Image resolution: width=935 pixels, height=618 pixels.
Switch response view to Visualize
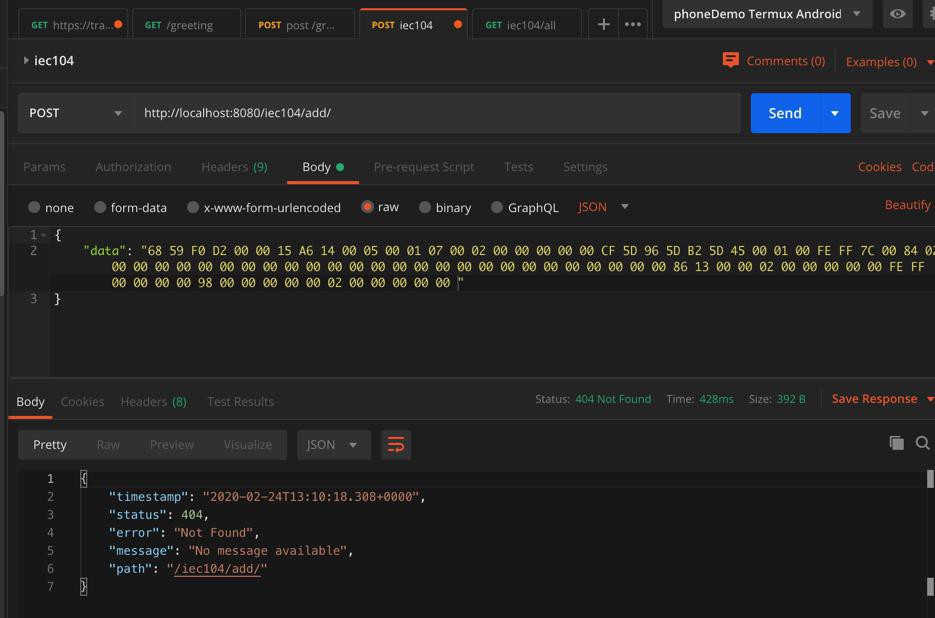247,445
